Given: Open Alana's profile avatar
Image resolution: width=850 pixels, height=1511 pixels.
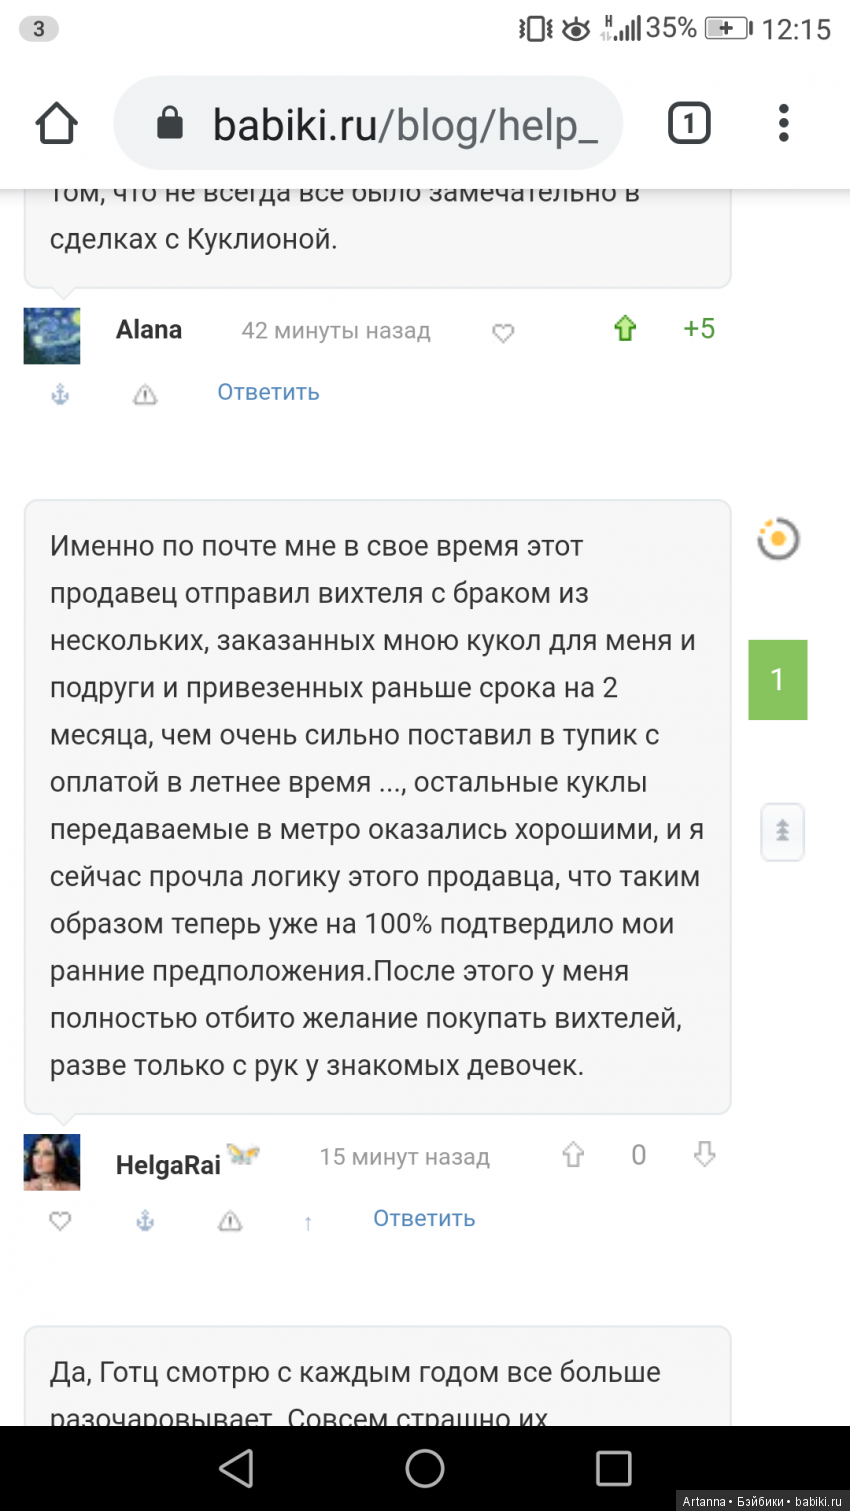Looking at the screenshot, I should (52, 336).
